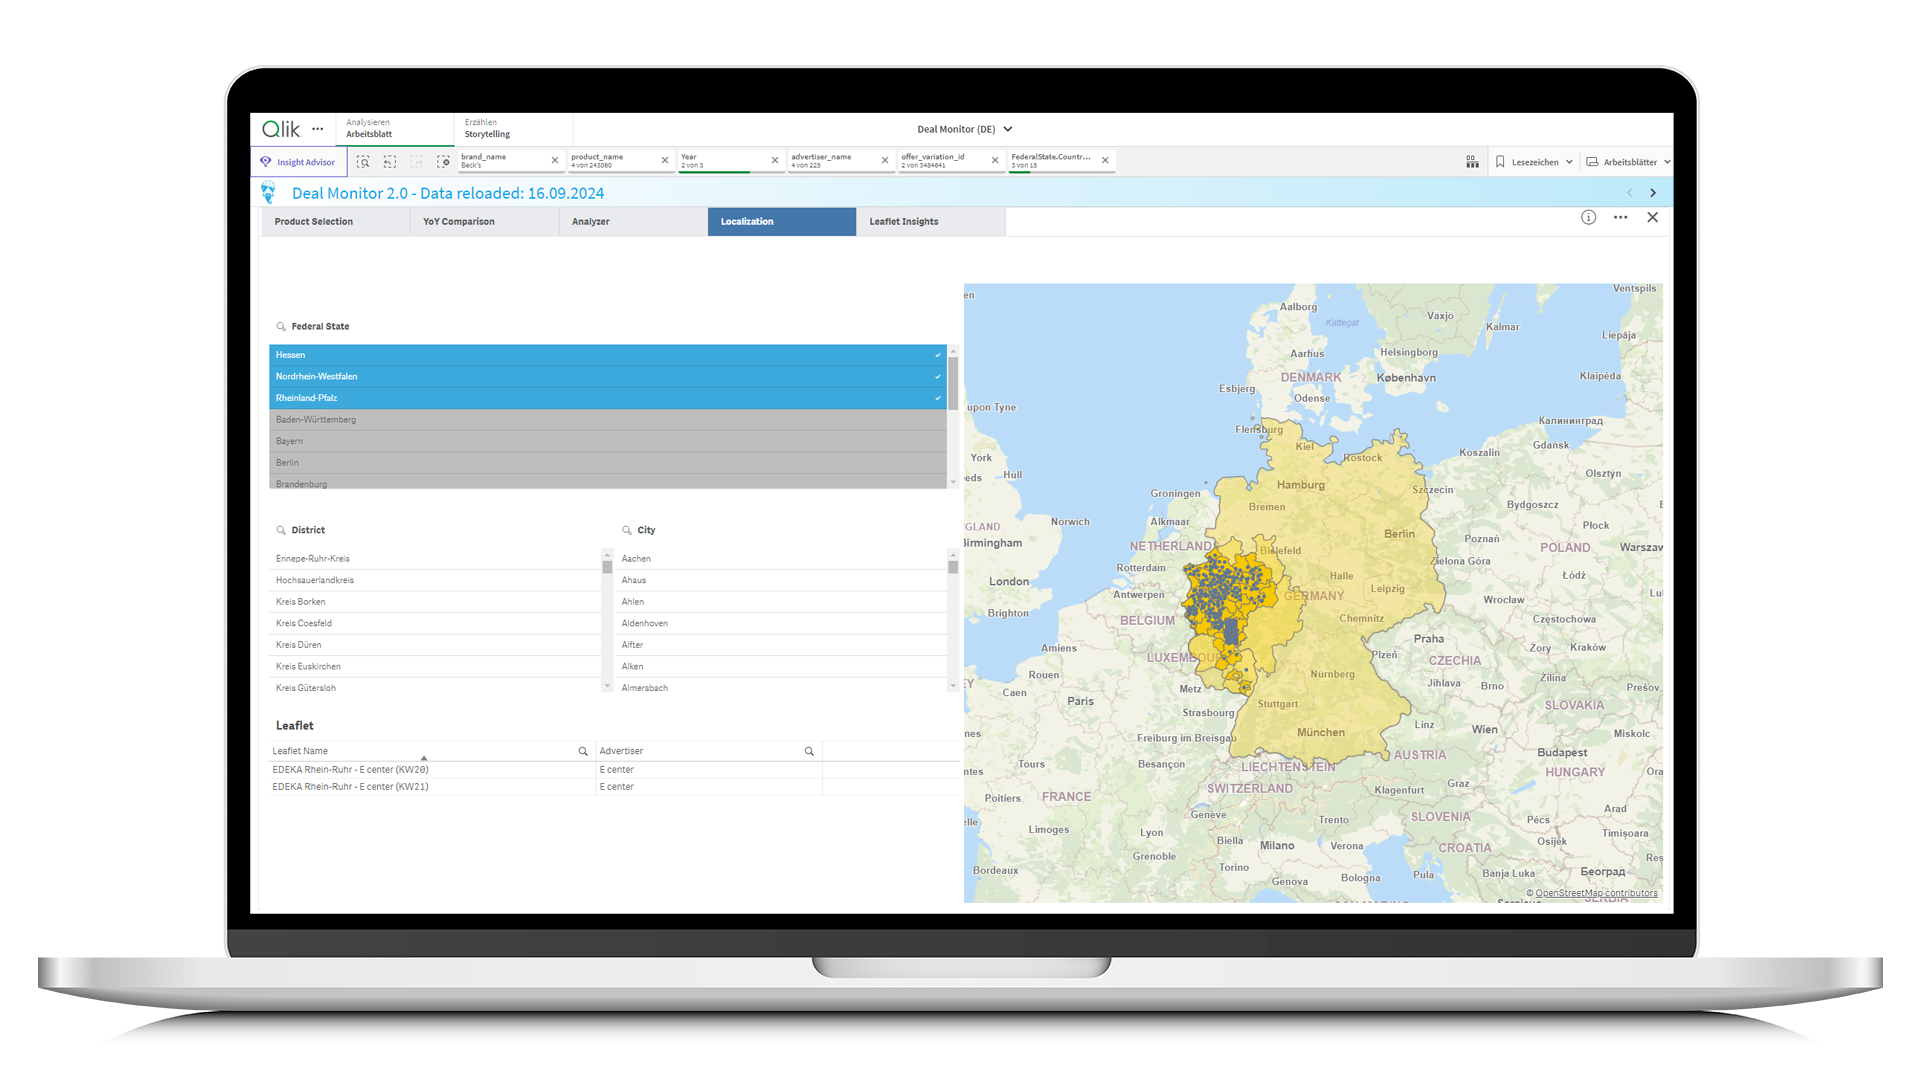Search within City filter
Image resolution: width=1920 pixels, height=1080 pixels.
(x=627, y=531)
